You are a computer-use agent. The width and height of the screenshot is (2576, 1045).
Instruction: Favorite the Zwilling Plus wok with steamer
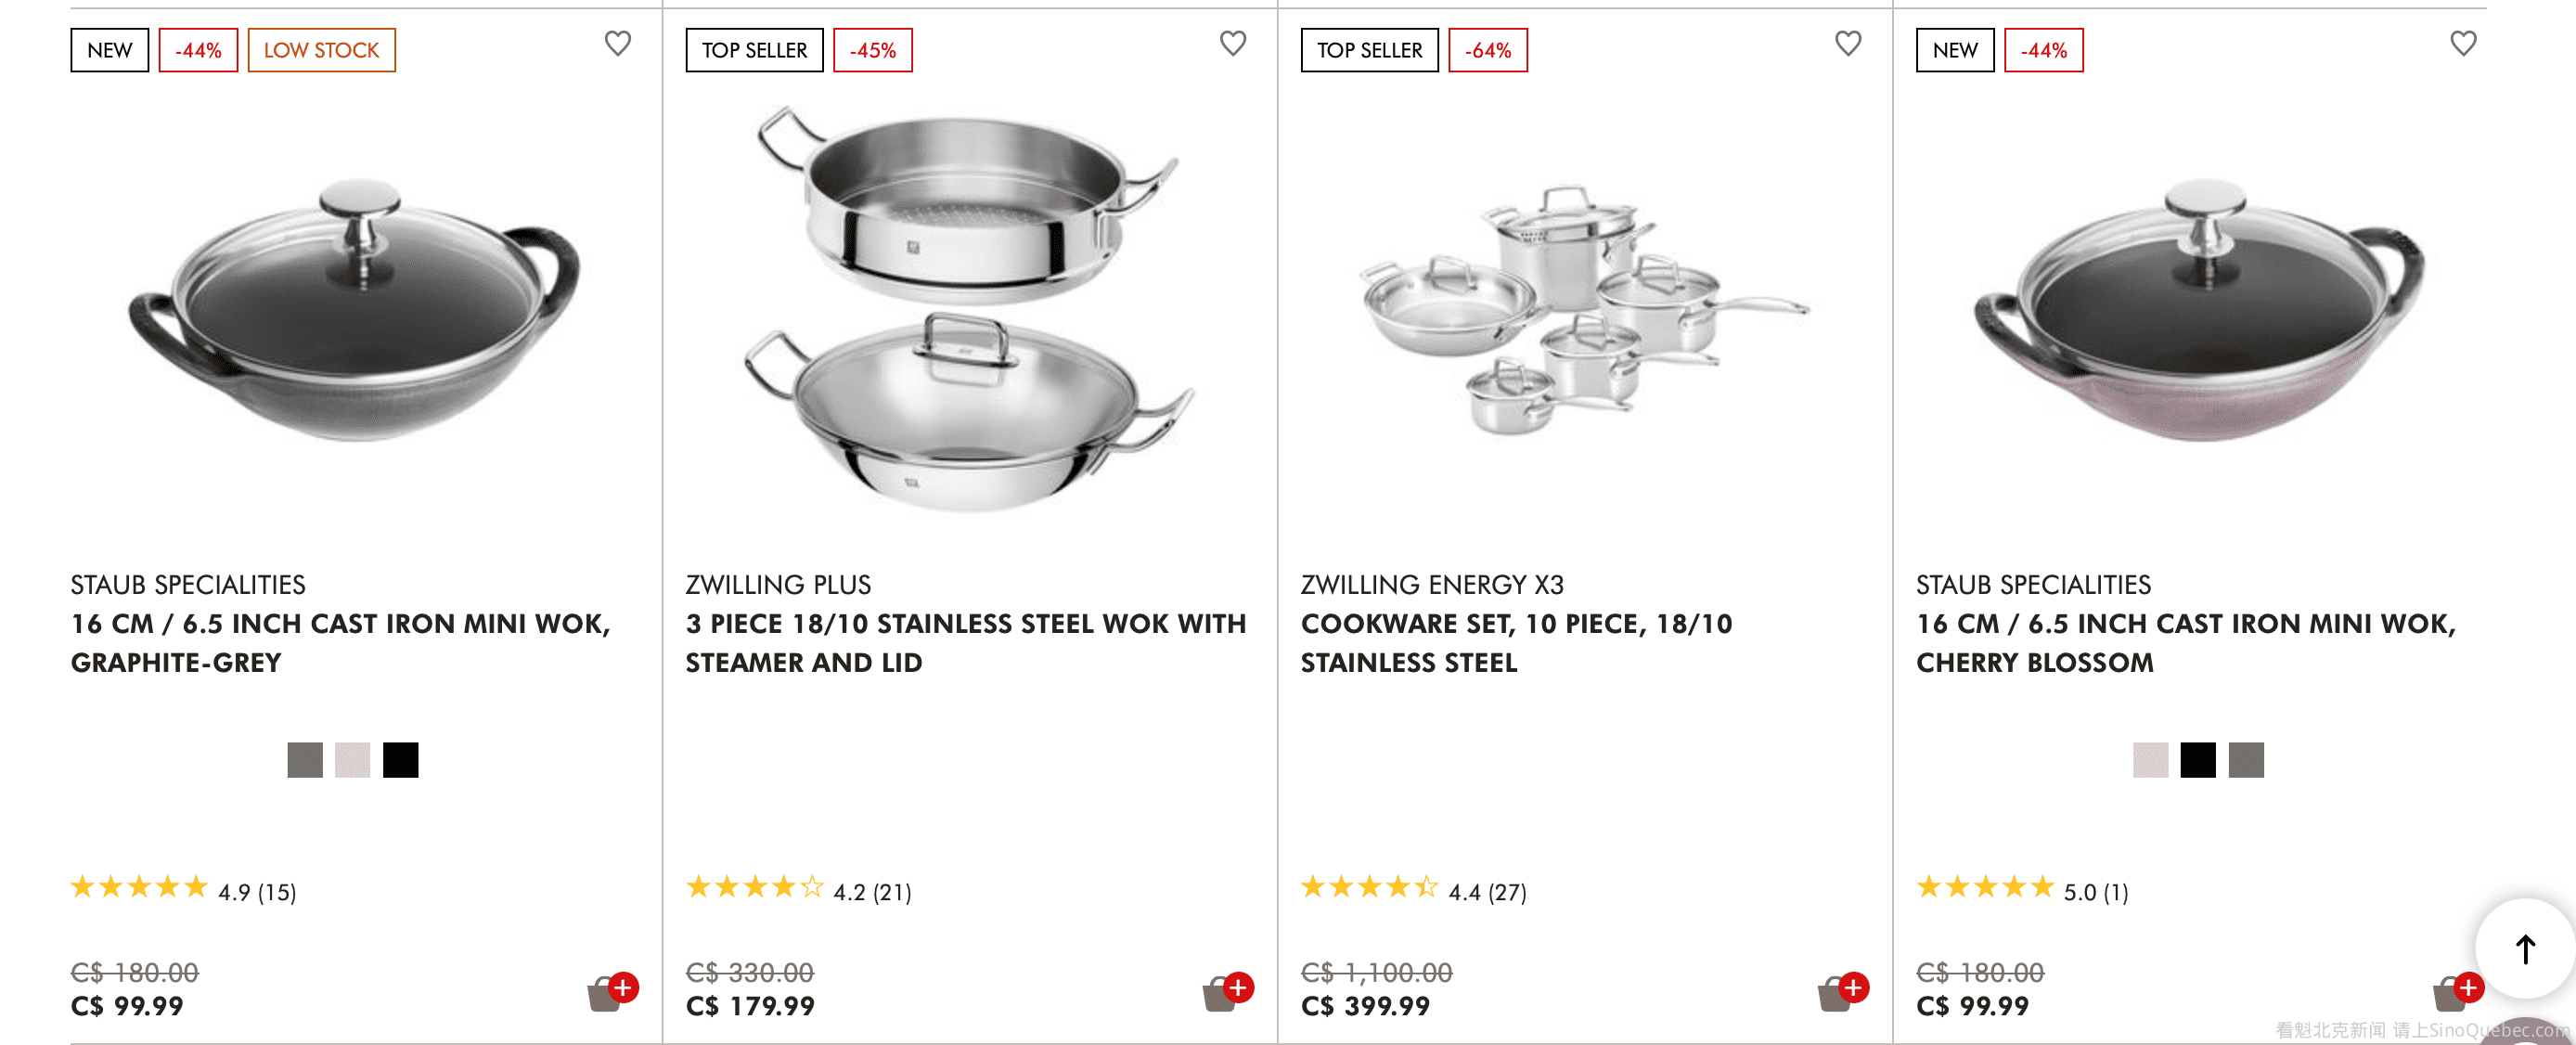(x=1232, y=43)
